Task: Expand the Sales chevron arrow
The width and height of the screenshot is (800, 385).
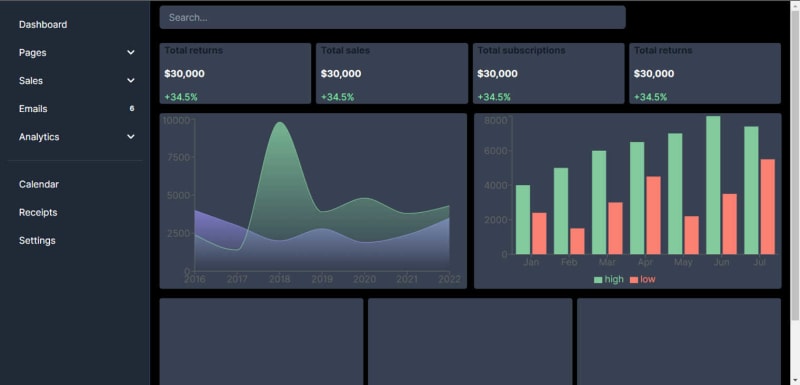Action: pos(131,81)
